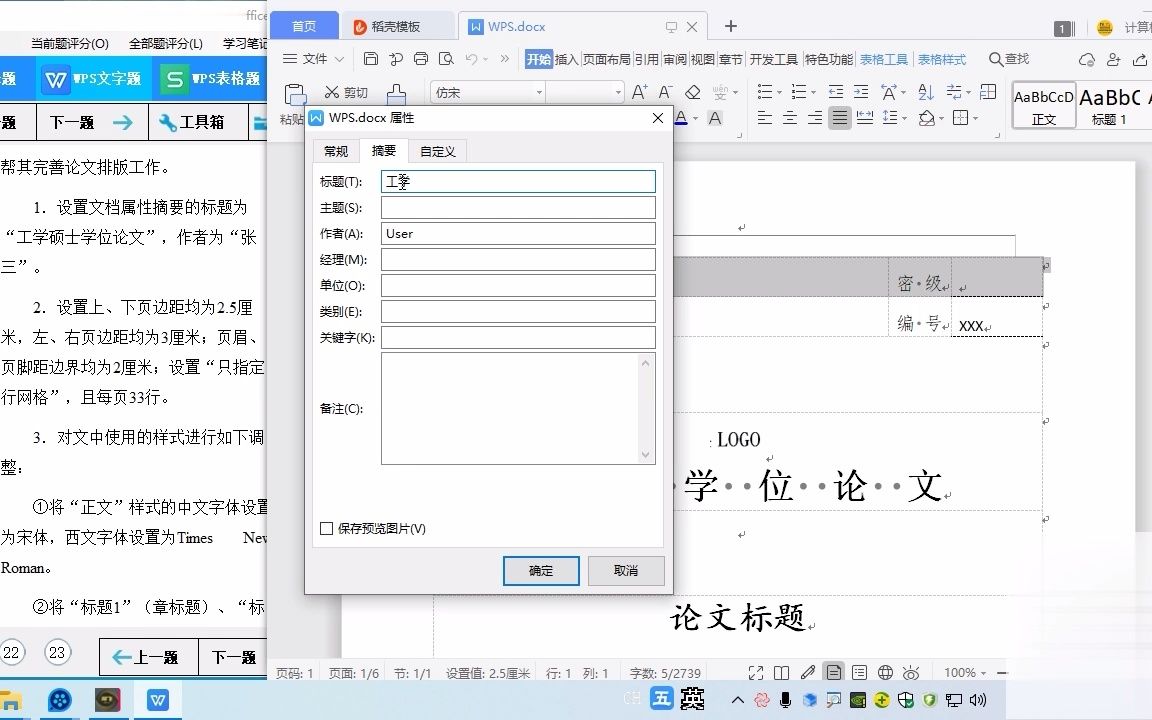The height and width of the screenshot is (720, 1152).
Task: Click the align right icon
Action: (815, 118)
